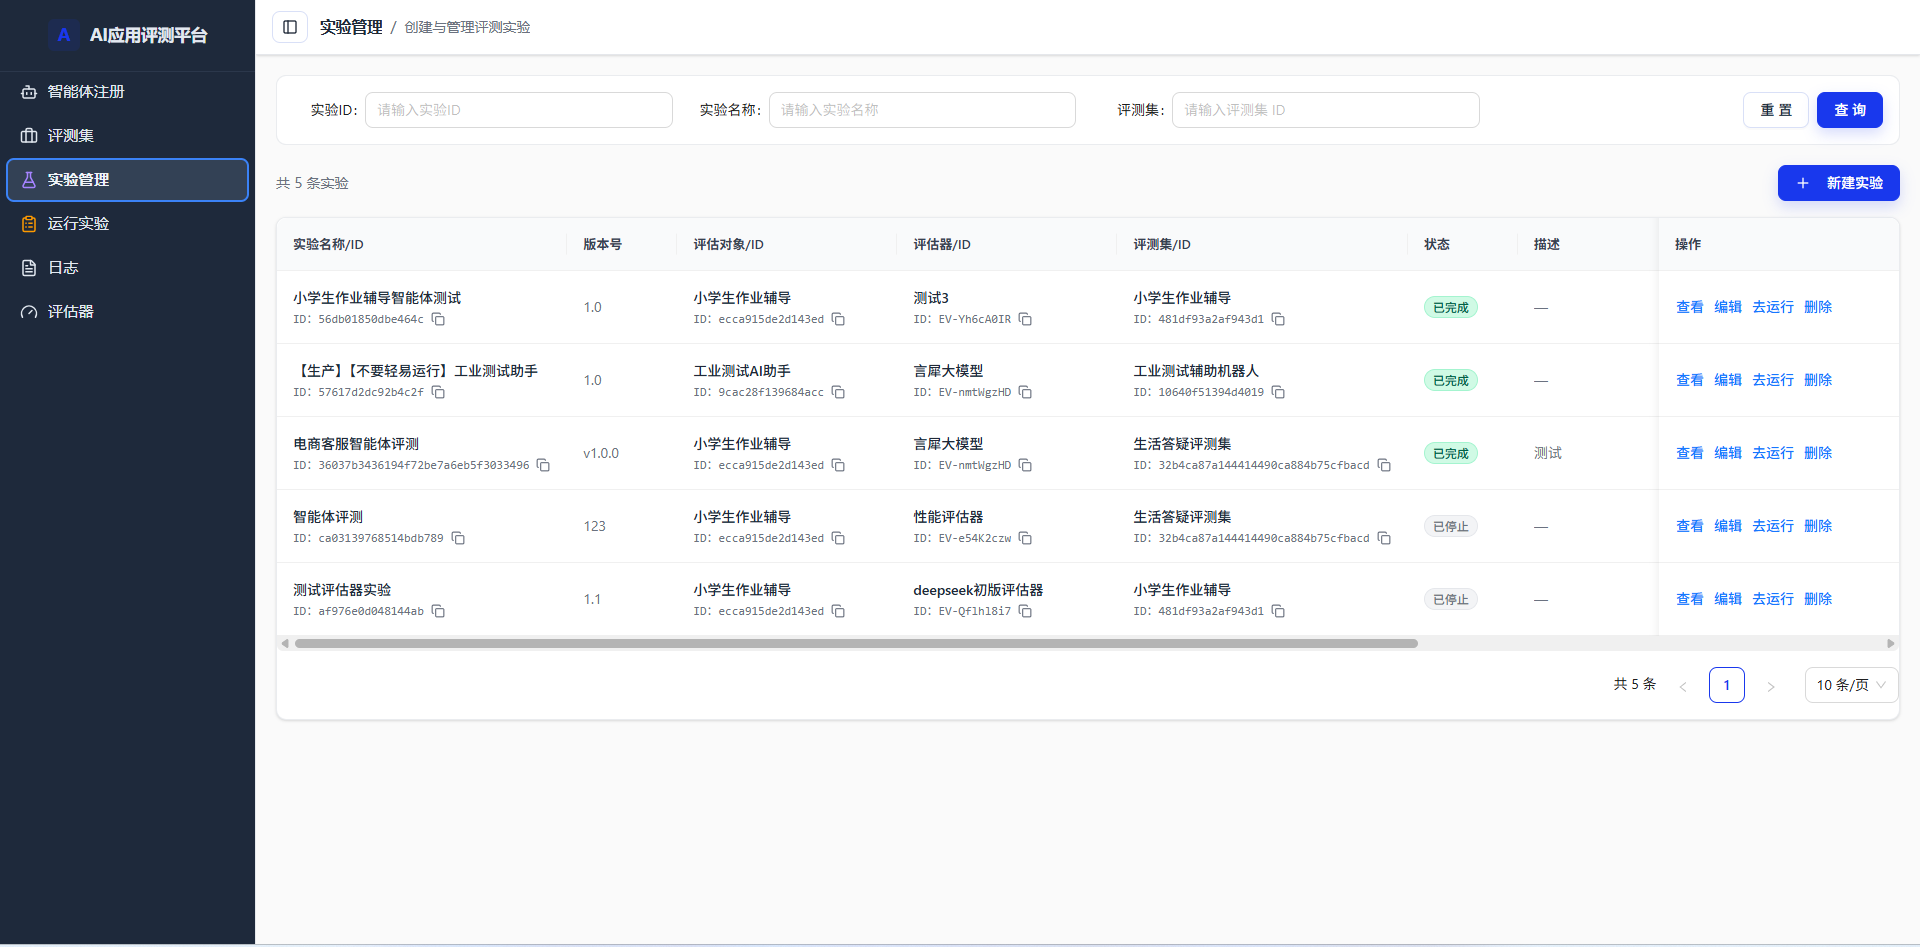Select 实验管理 in the sidebar

(x=127, y=180)
